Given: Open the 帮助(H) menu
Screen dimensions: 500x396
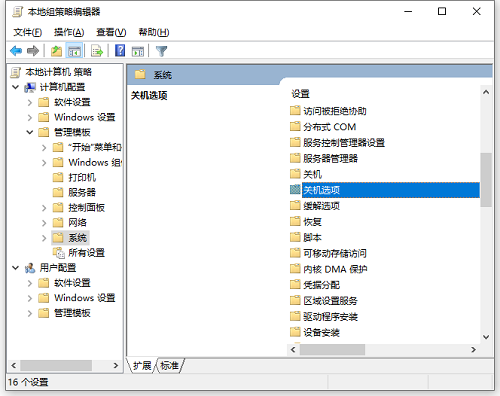Looking at the screenshot, I should [x=154, y=32].
